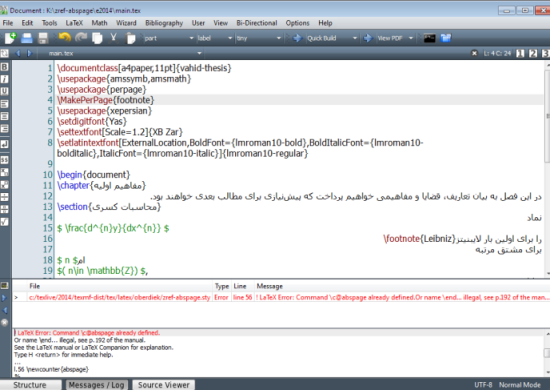Align text left in the side toolbar
Image resolution: width=550 pixels, height=390 pixels.
(x=5, y=104)
